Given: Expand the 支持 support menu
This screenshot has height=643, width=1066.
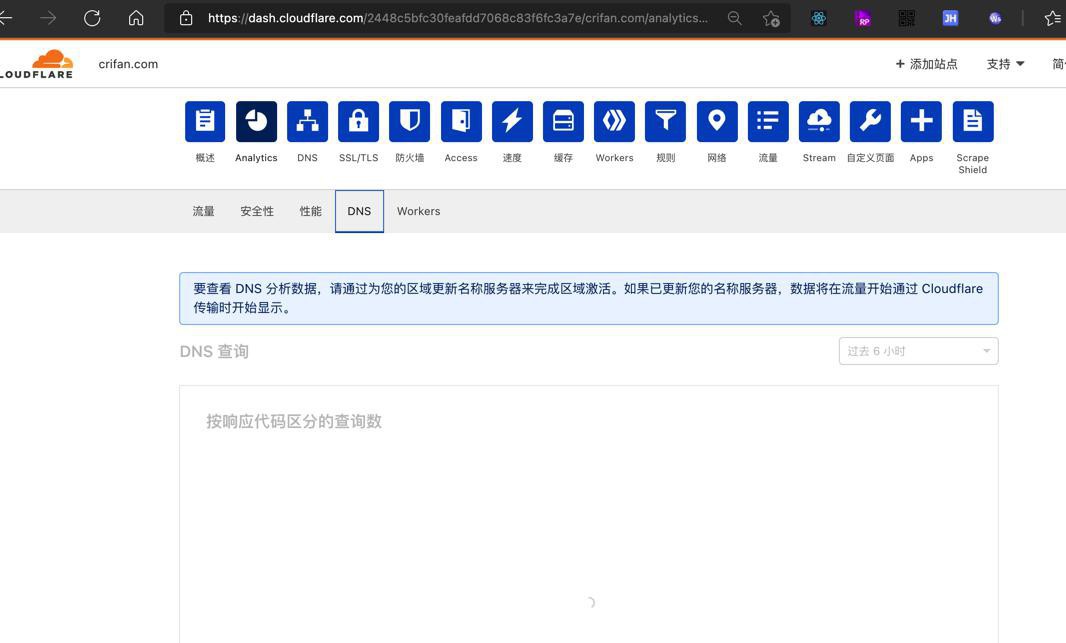Looking at the screenshot, I should (x=1005, y=64).
